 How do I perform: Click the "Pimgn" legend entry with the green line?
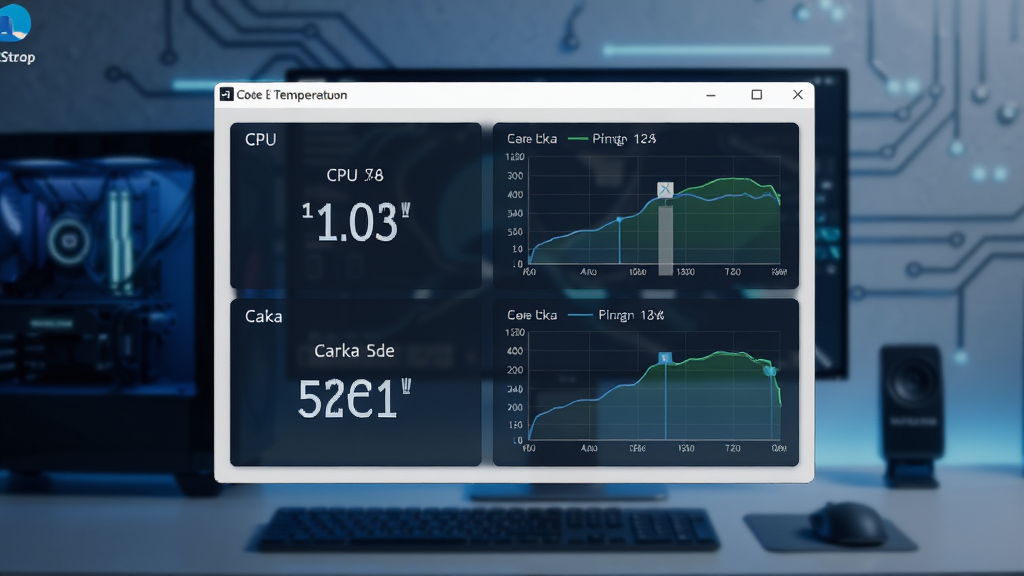tap(612, 138)
